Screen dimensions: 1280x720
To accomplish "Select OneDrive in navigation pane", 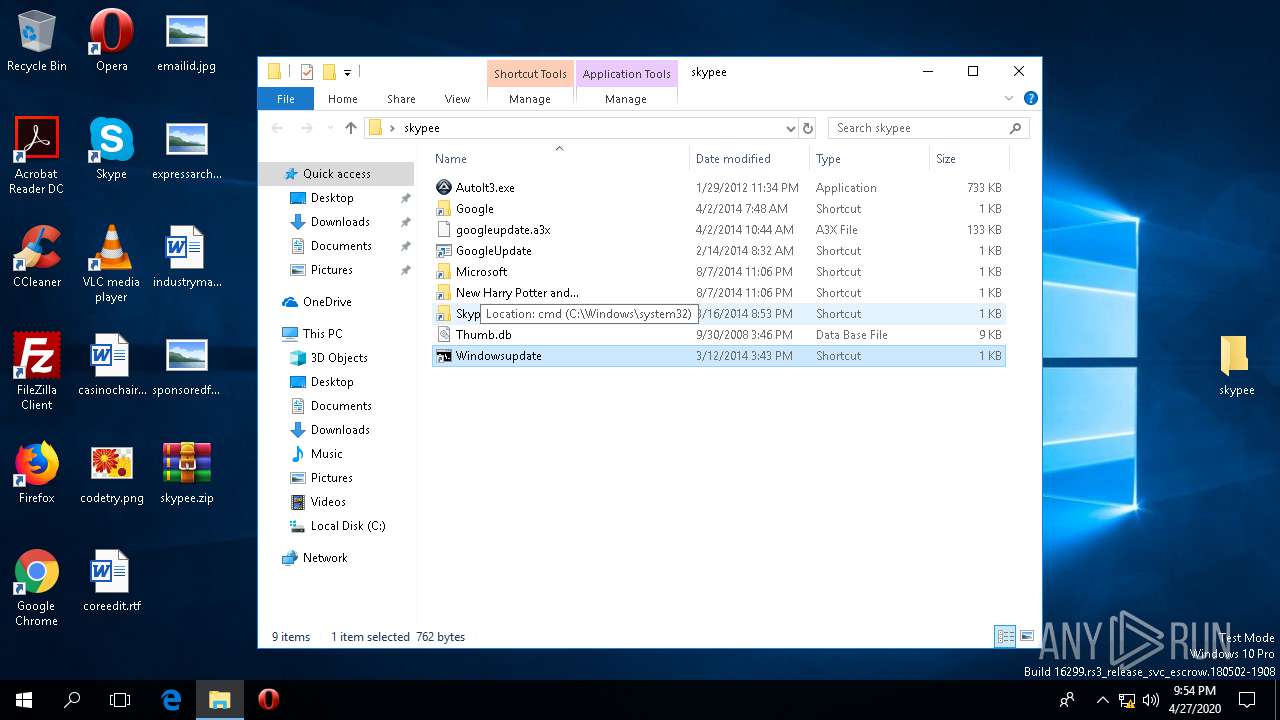I will coord(327,302).
